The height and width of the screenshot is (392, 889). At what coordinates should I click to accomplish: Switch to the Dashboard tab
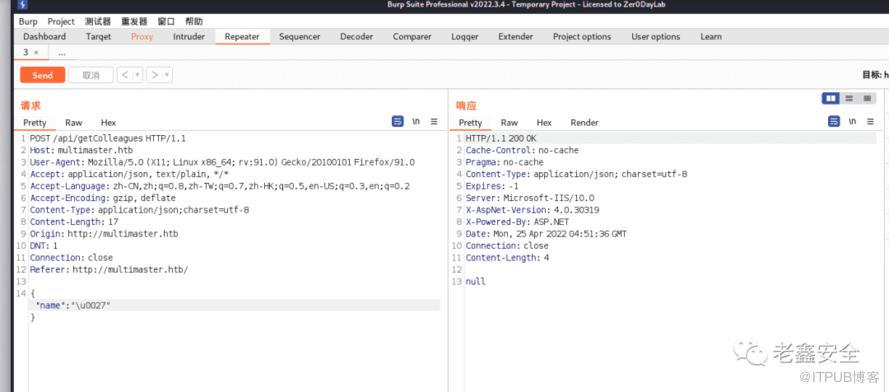coord(44,36)
